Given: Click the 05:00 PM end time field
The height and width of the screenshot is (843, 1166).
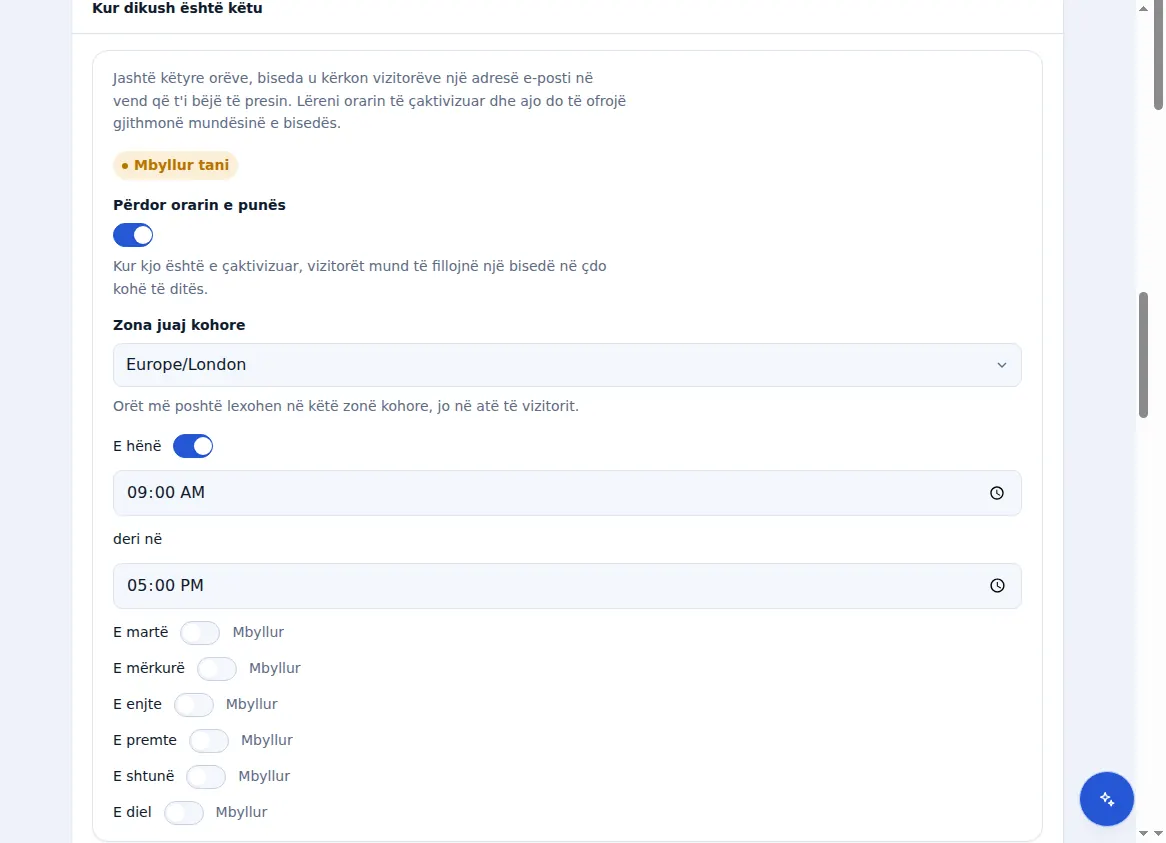Looking at the screenshot, I should click(x=567, y=586).
